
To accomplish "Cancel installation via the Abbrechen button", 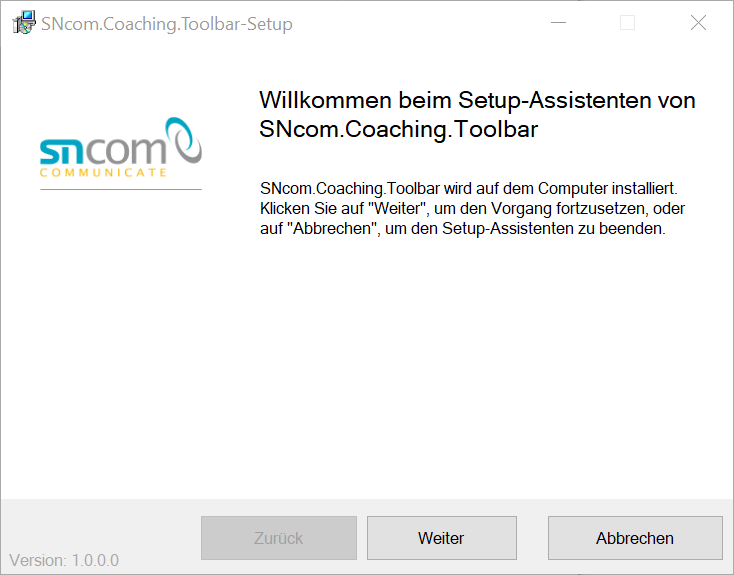I will click(635, 538).
